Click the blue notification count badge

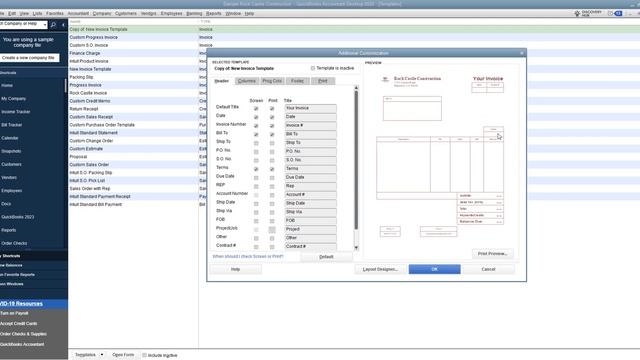[618, 13]
